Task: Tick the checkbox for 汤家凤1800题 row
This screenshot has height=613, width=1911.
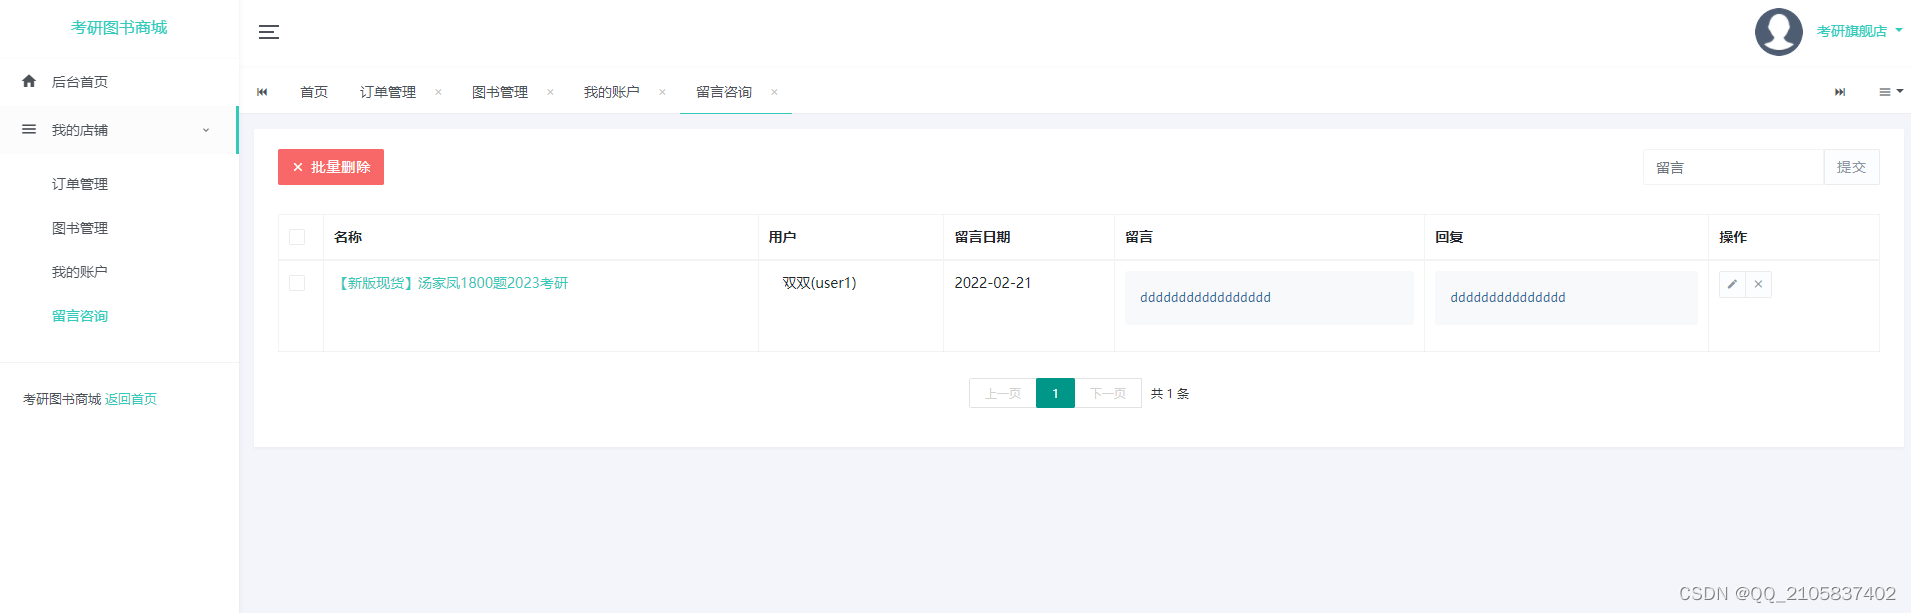Action: coord(297,283)
